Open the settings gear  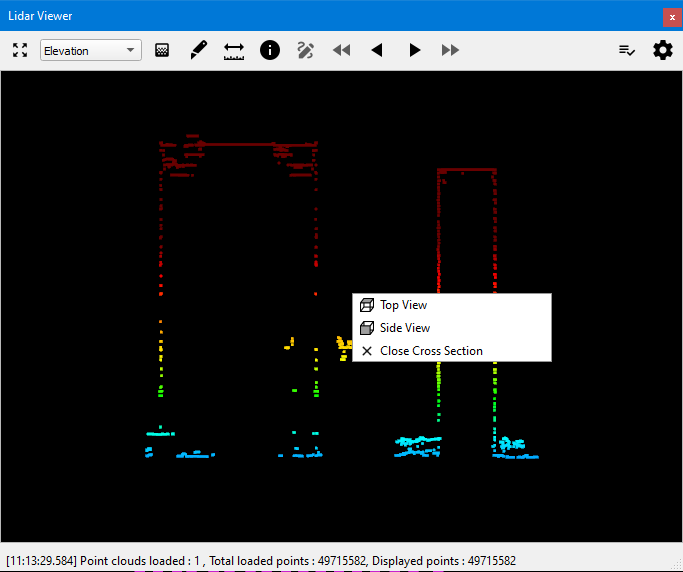click(x=663, y=50)
